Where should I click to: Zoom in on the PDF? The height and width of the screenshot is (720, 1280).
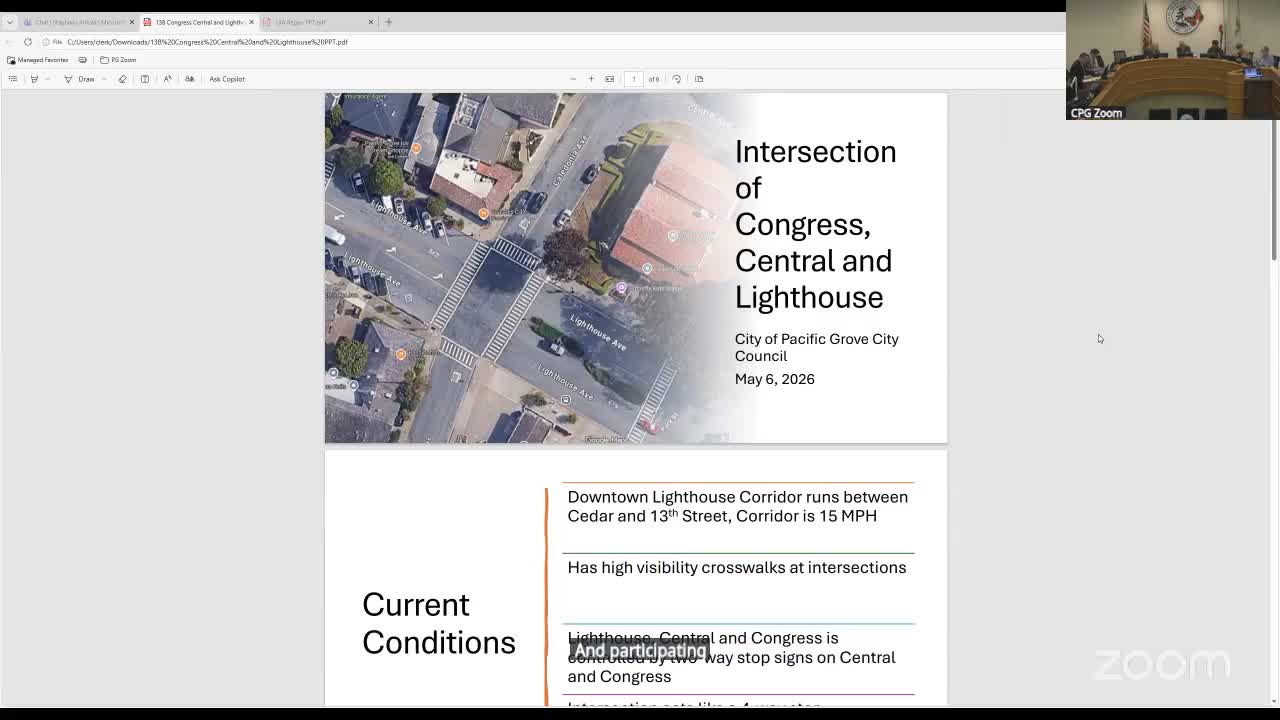click(591, 79)
